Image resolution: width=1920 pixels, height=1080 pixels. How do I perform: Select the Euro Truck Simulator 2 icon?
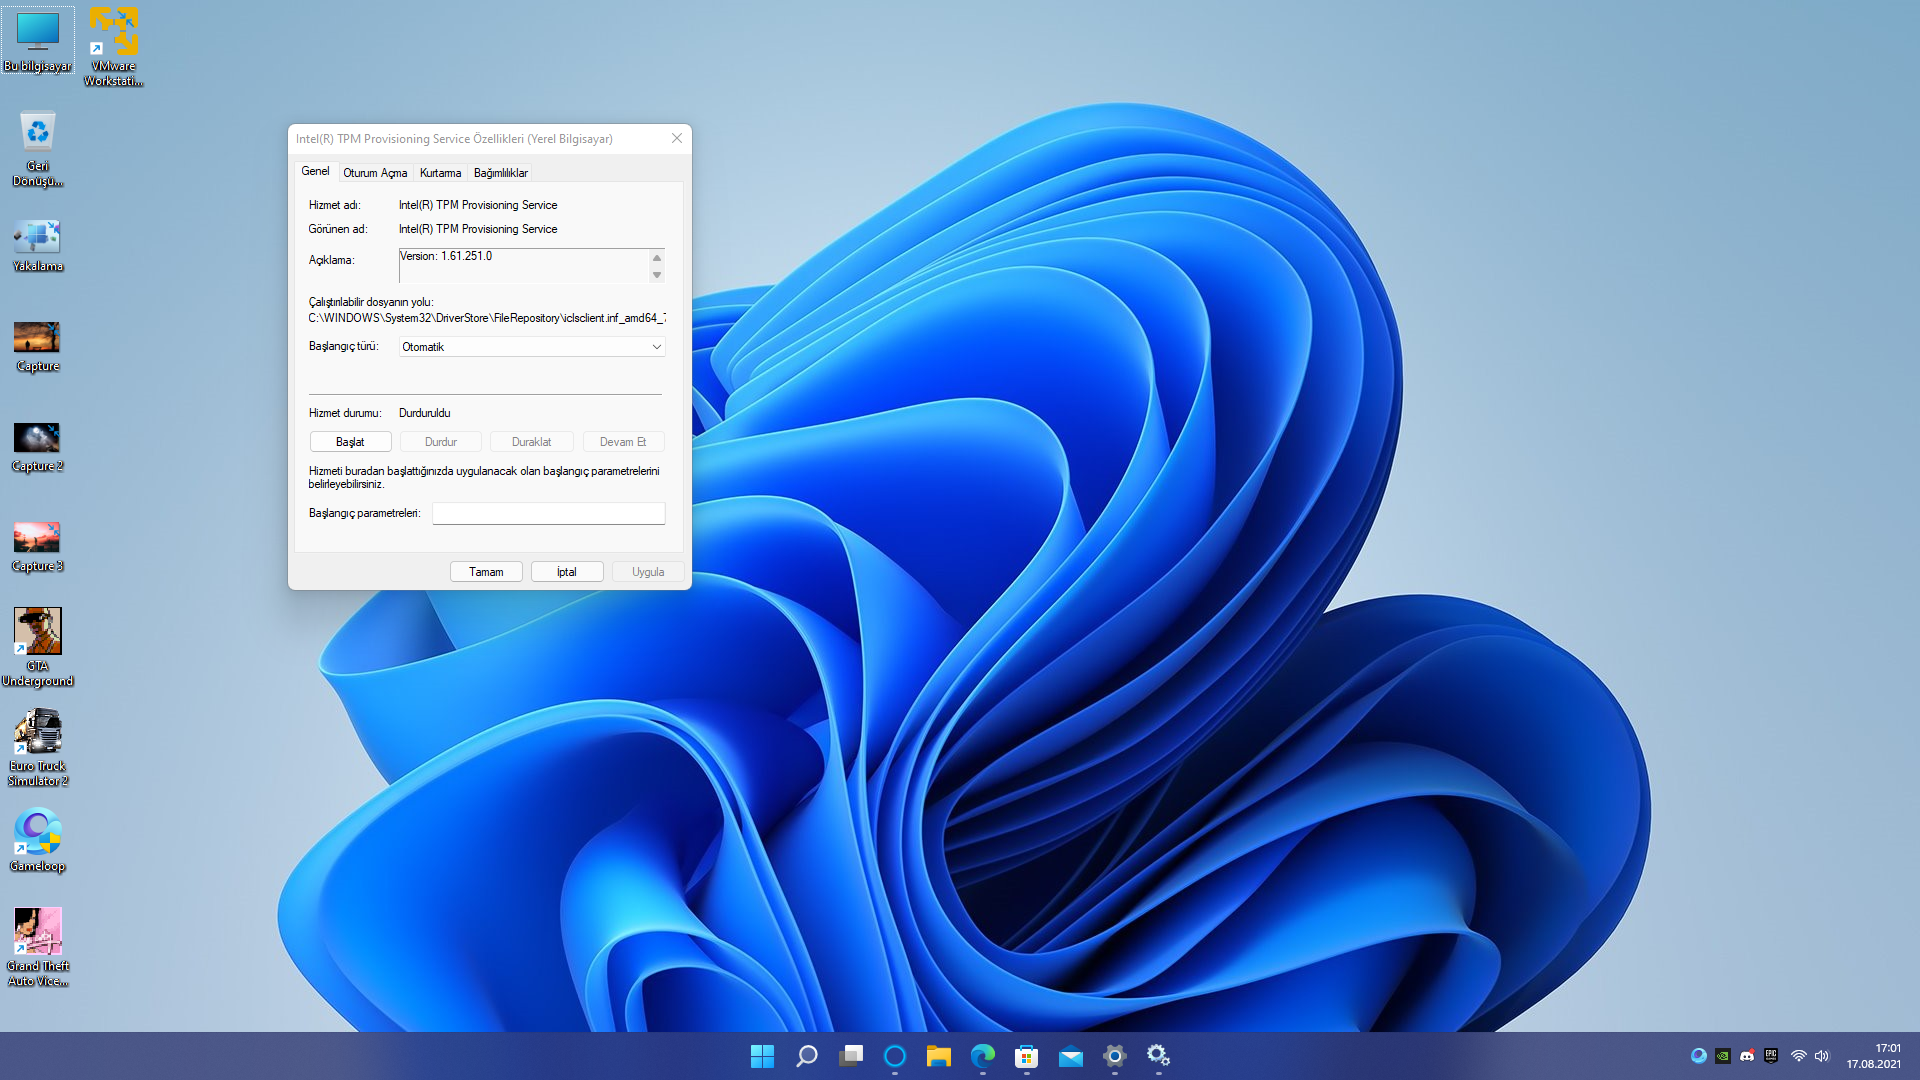(x=37, y=746)
